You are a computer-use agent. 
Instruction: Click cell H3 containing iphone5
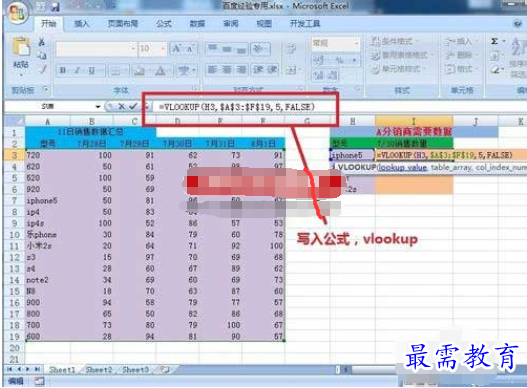(x=352, y=155)
